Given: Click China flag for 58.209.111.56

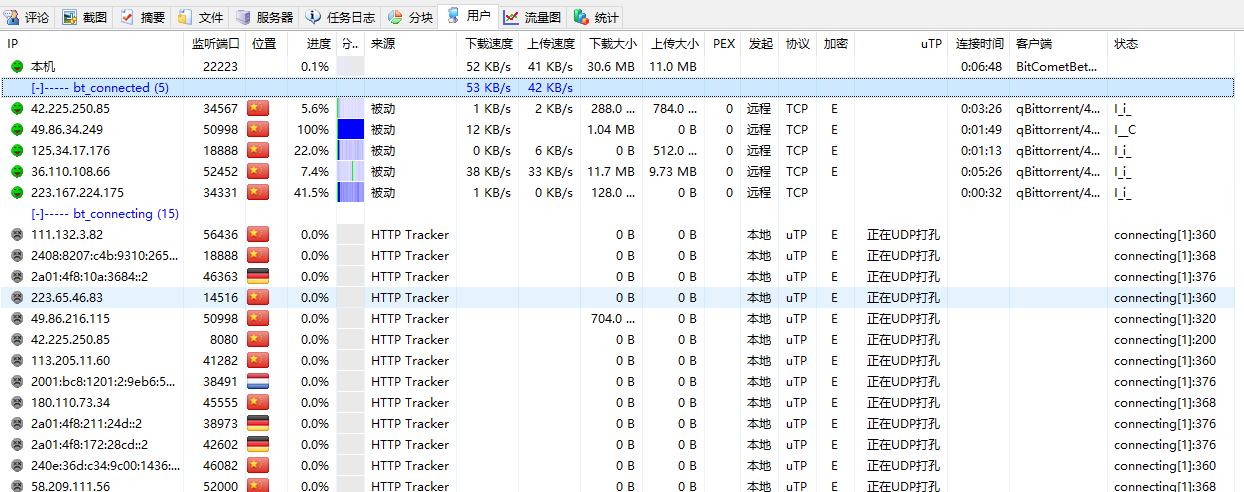Looking at the screenshot, I should pyautogui.click(x=258, y=486).
